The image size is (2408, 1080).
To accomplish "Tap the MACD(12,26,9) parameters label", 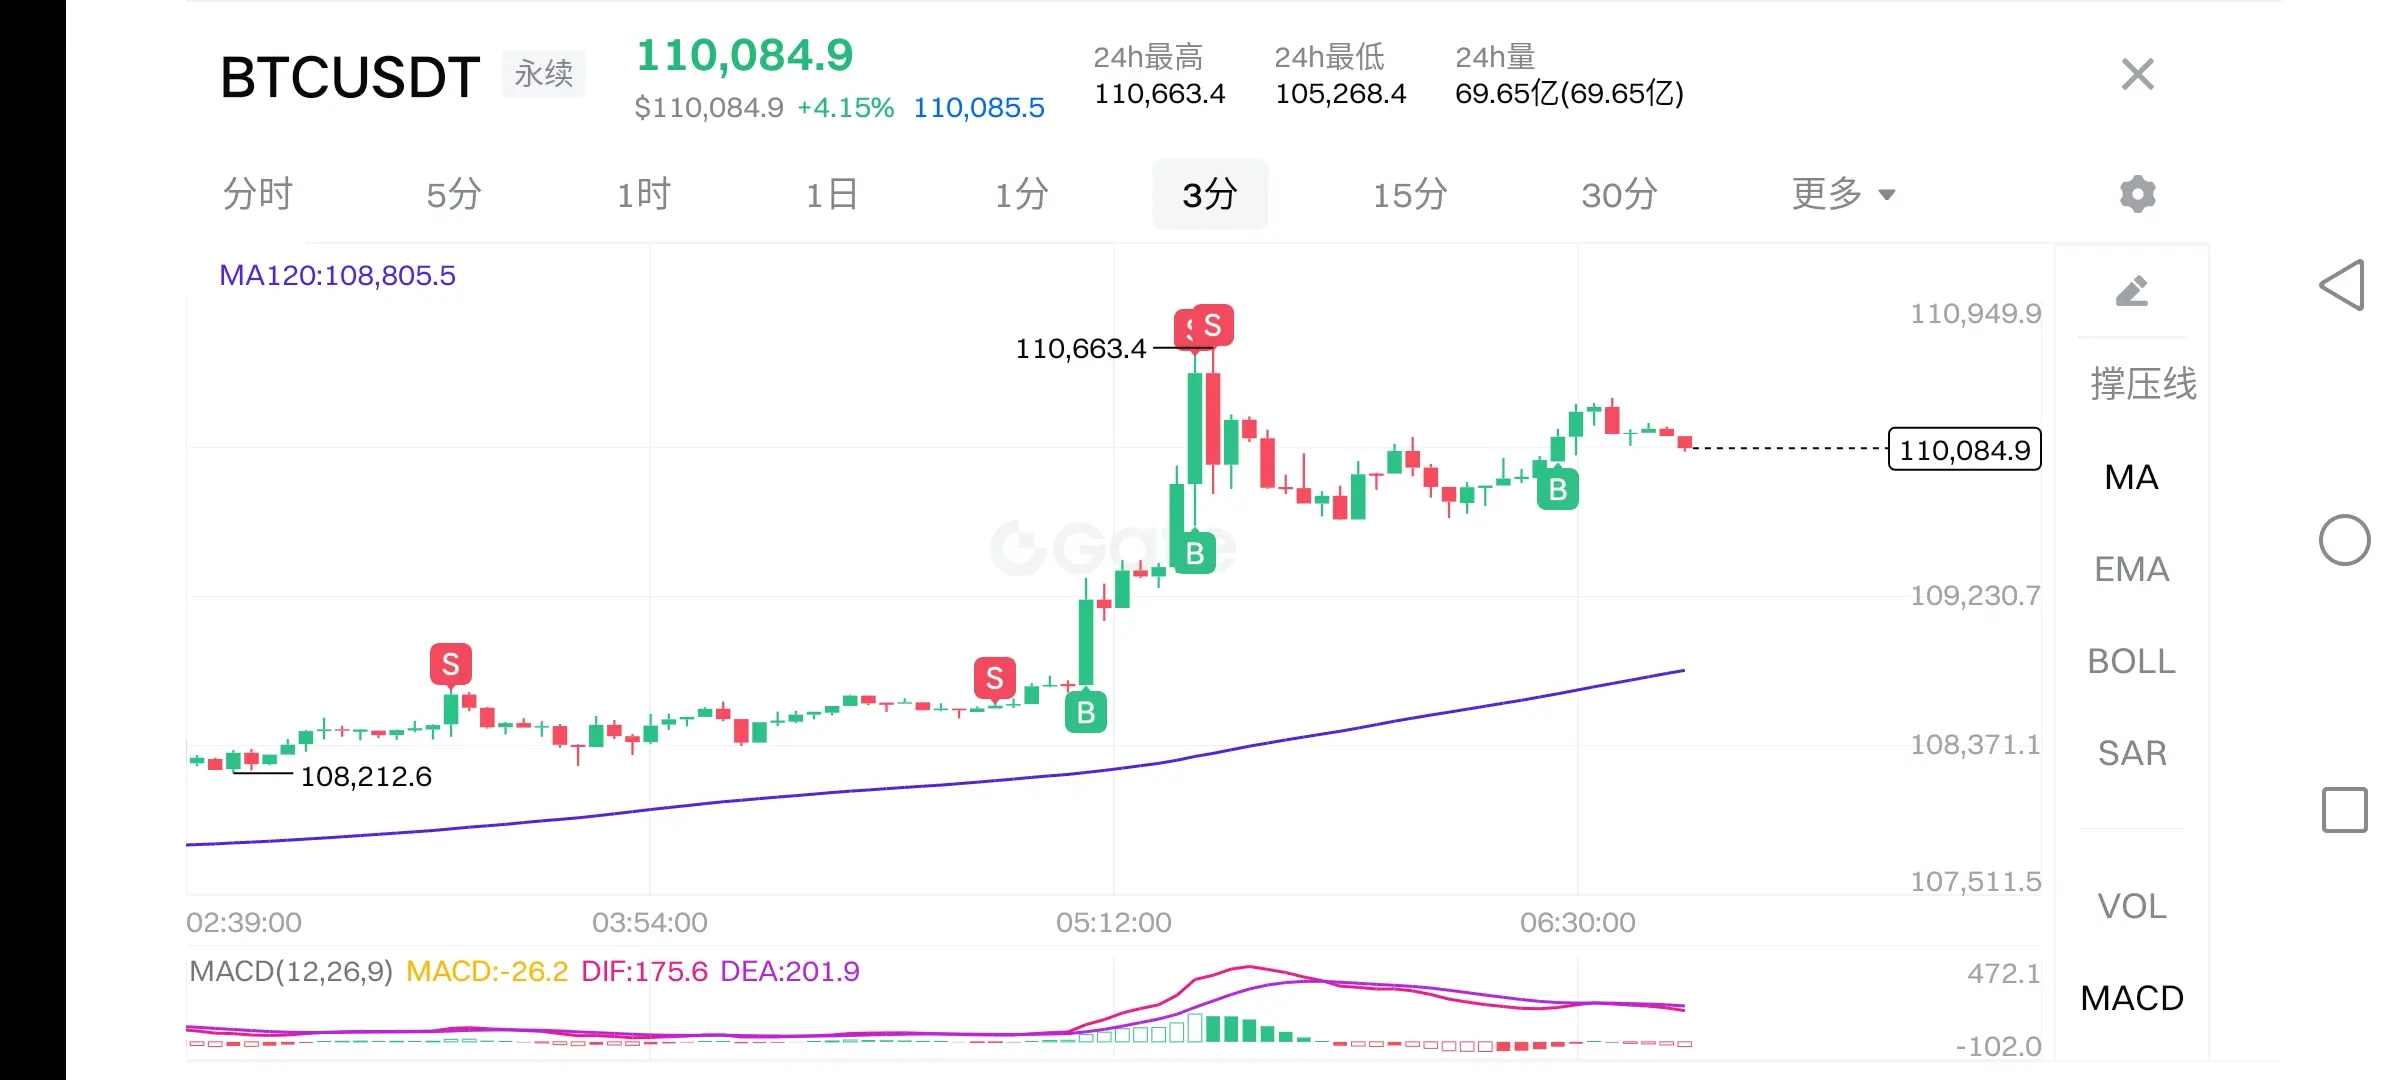I will pos(291,971).
